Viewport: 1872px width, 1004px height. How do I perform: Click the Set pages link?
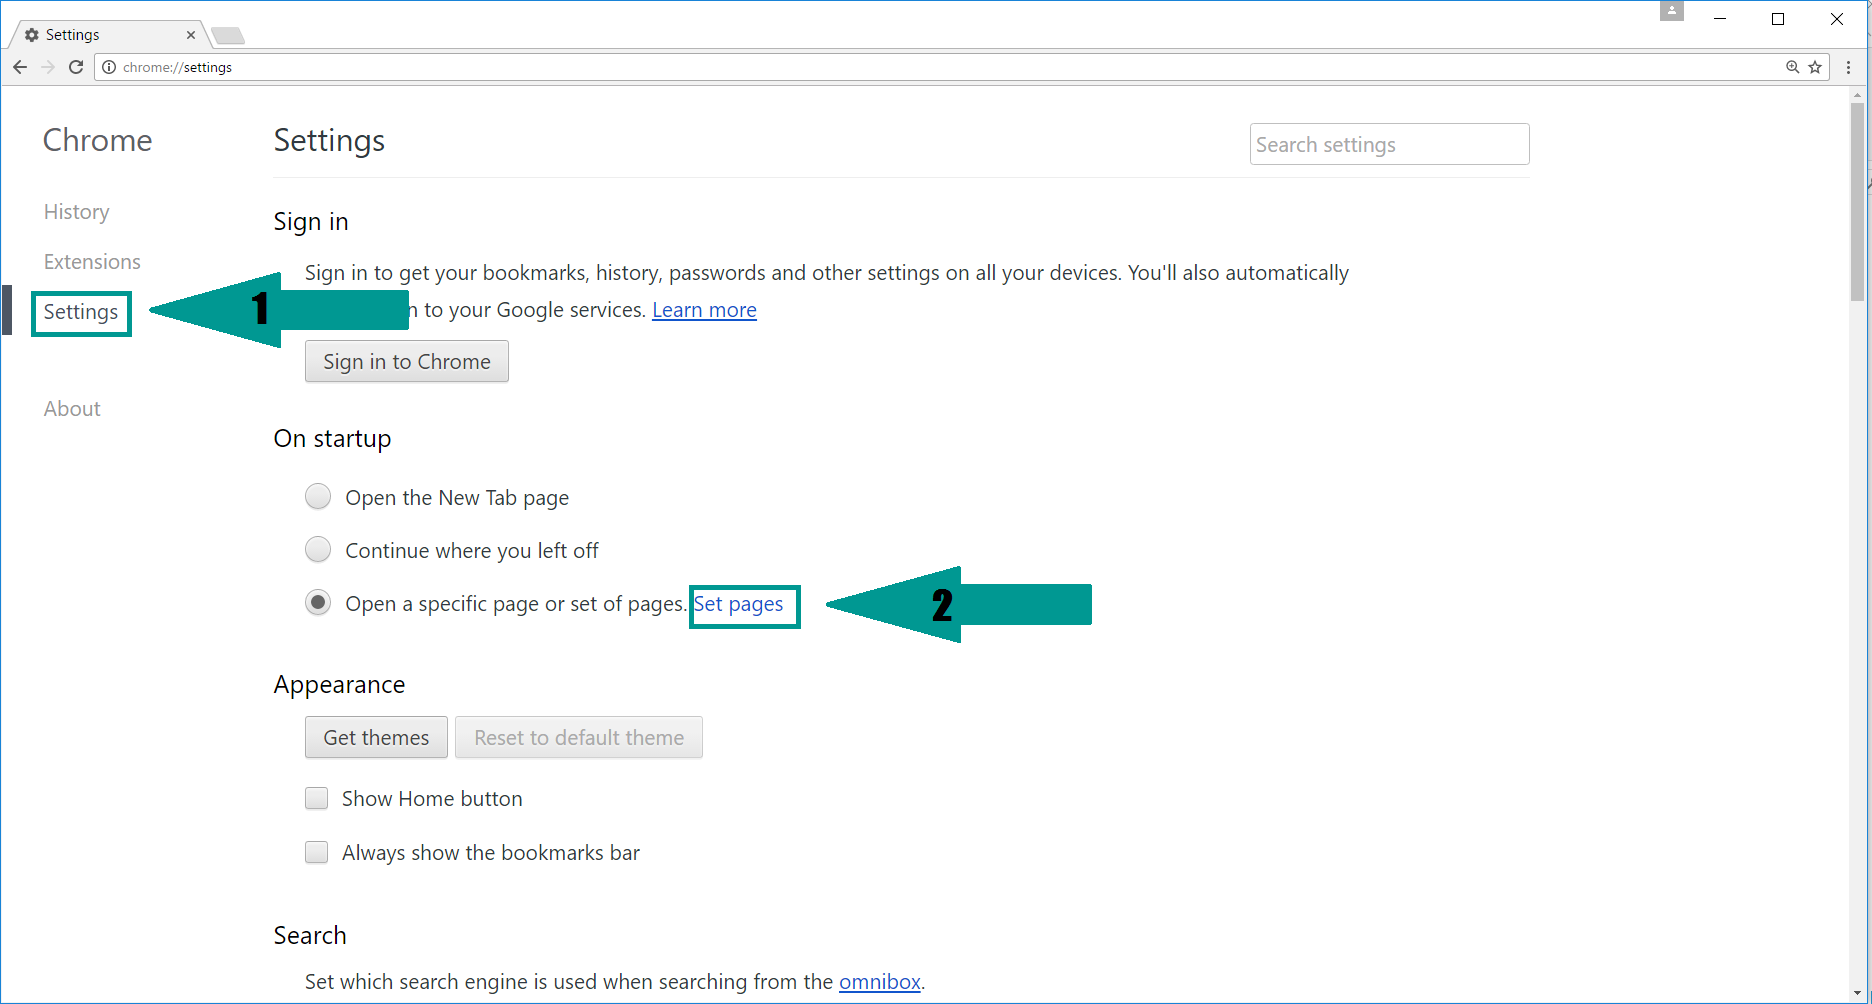pyautogui.click(x=739, y=604)
